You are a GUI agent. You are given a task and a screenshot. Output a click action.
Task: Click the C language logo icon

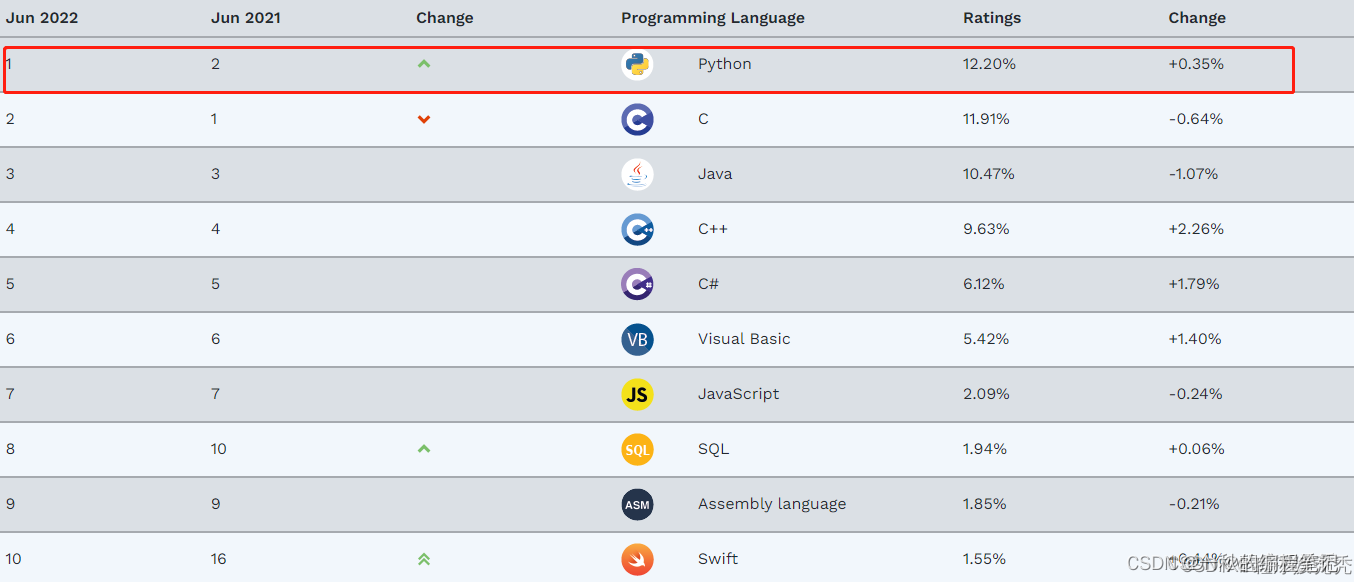[x=637, y=120]
